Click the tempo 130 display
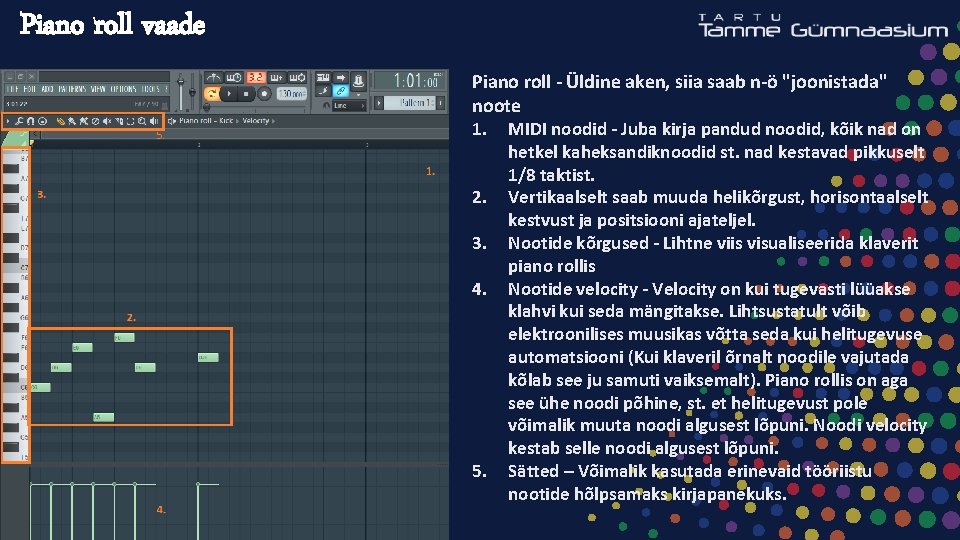Viewport: 960px width, 540px height. [x=292, y=94]
